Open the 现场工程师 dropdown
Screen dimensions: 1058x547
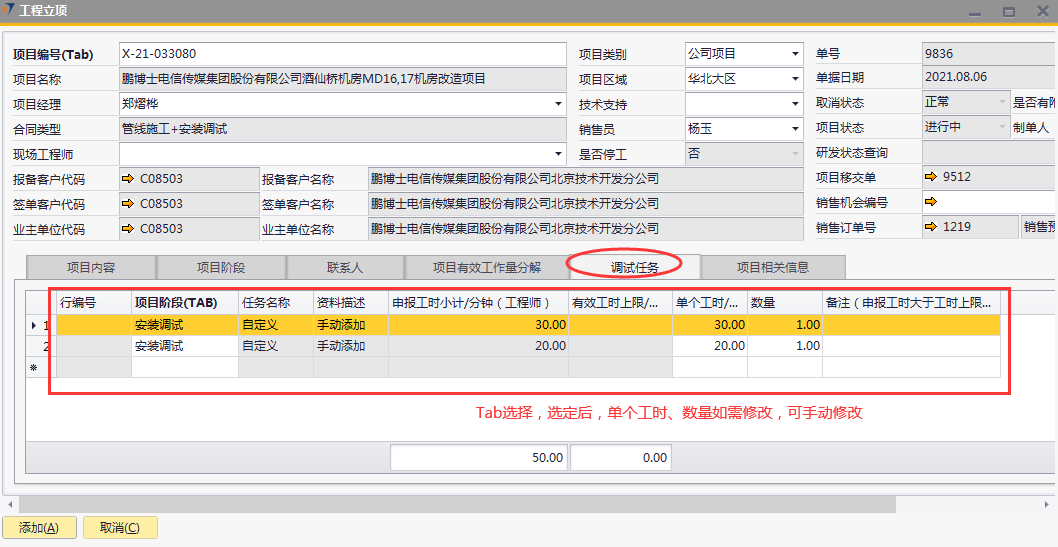pos(558,154)
